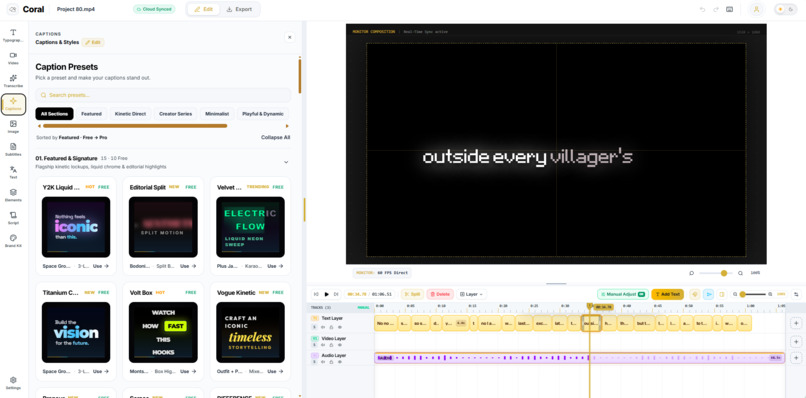Open the Elements sidebar tool
The height and width of the screenshot is (398, 806).
13,195
